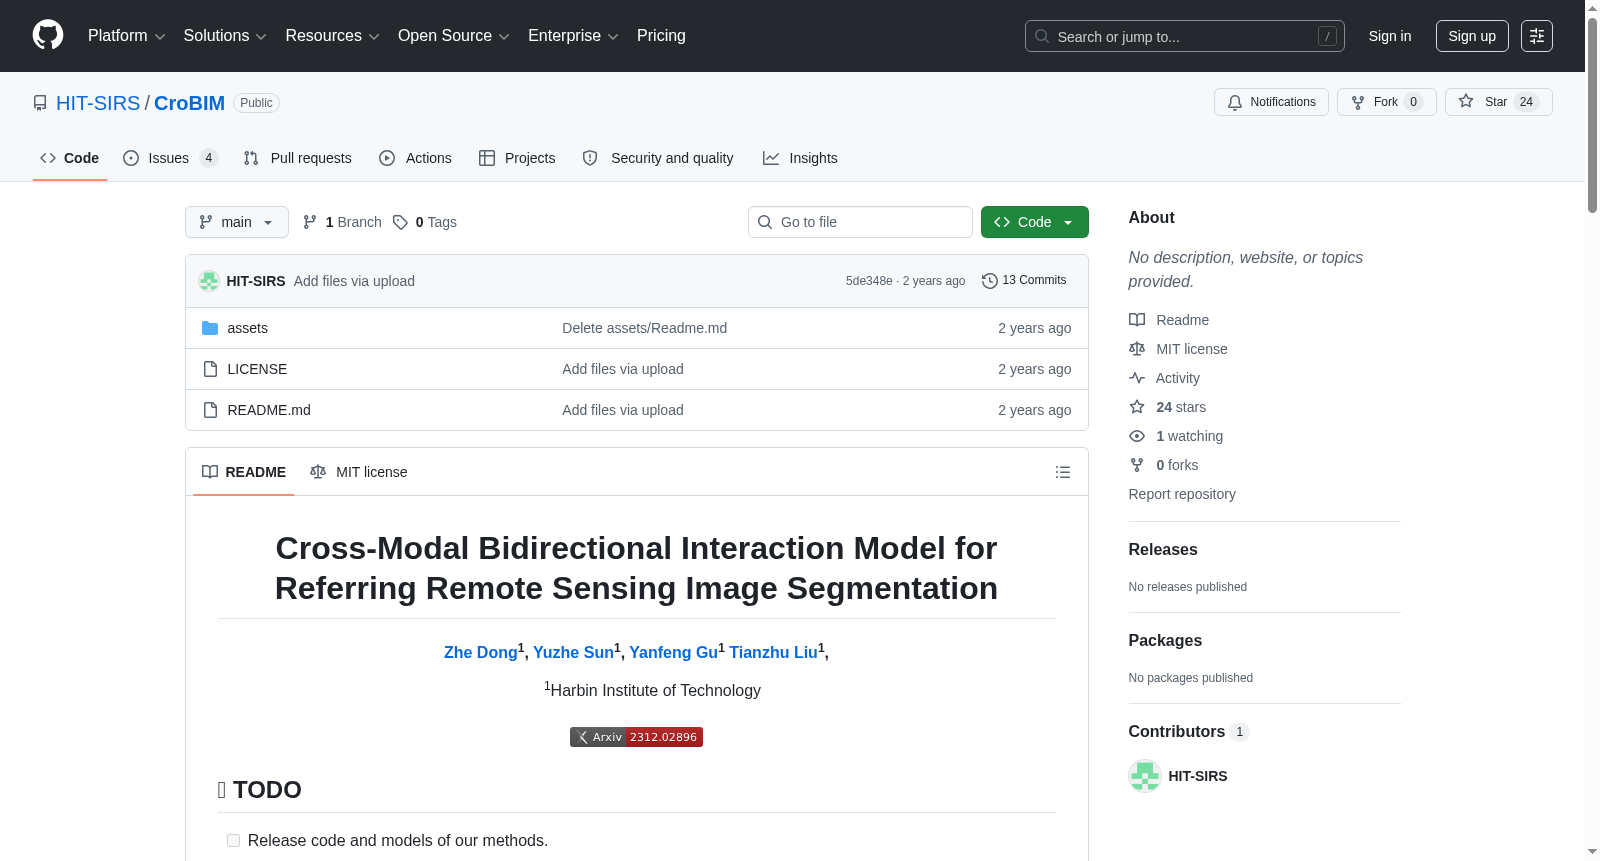Click the HIT-SIRS contributor avatar
Viewport: 1600px width, 861px height.
point(1145,776)
